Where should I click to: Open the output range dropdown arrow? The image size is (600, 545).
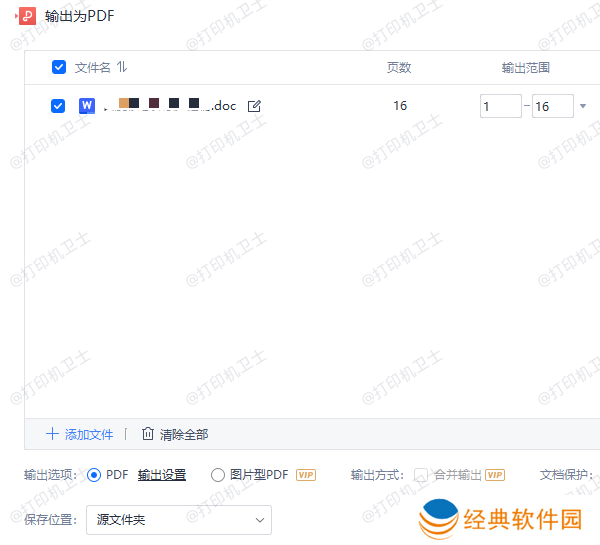point(583,106)
